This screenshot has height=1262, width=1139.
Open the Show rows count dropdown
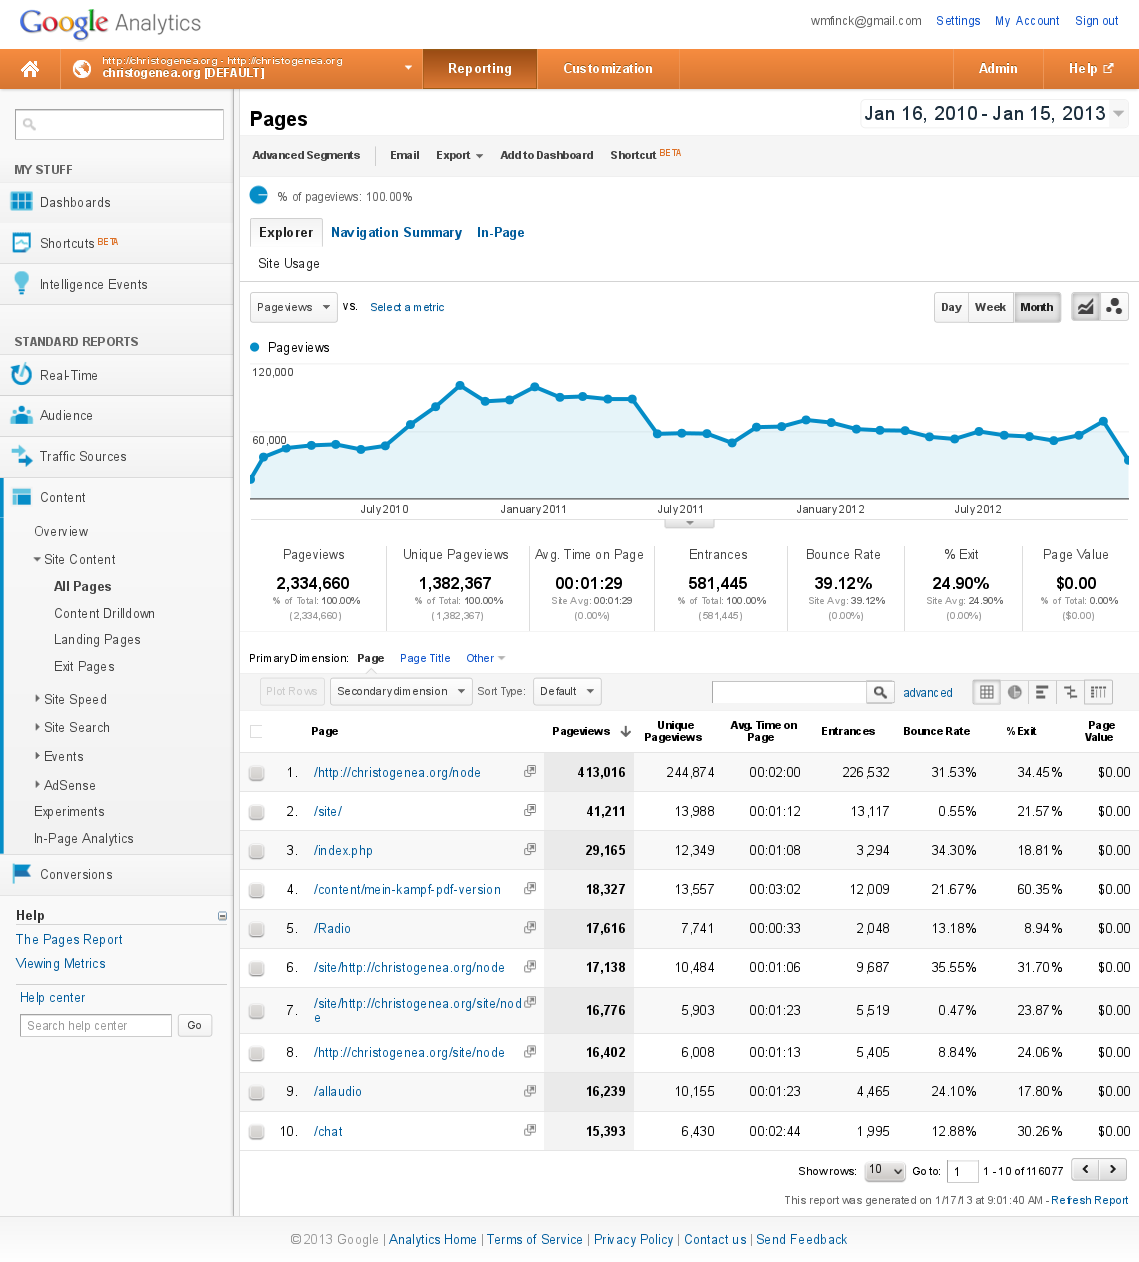885,1171
